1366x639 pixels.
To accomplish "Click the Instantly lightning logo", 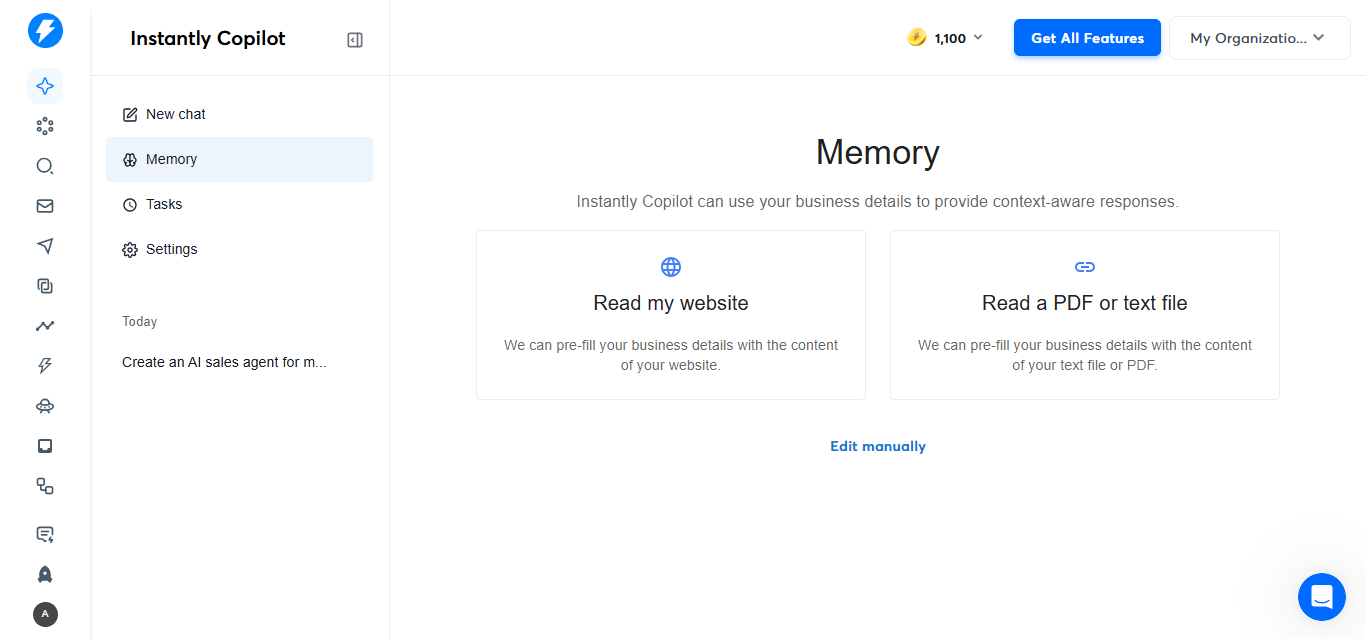I will tap(45, 31).
